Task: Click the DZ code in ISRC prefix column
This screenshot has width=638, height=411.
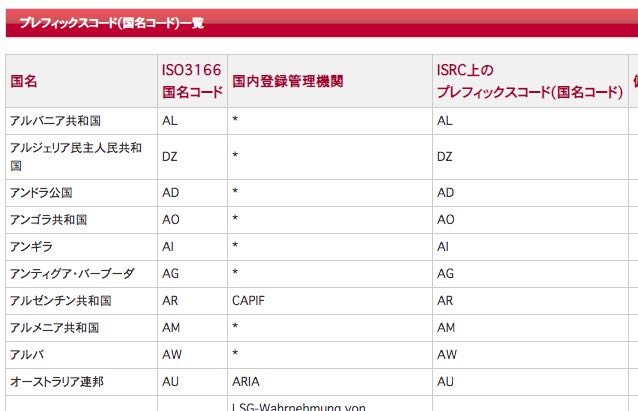Action: 445,157
